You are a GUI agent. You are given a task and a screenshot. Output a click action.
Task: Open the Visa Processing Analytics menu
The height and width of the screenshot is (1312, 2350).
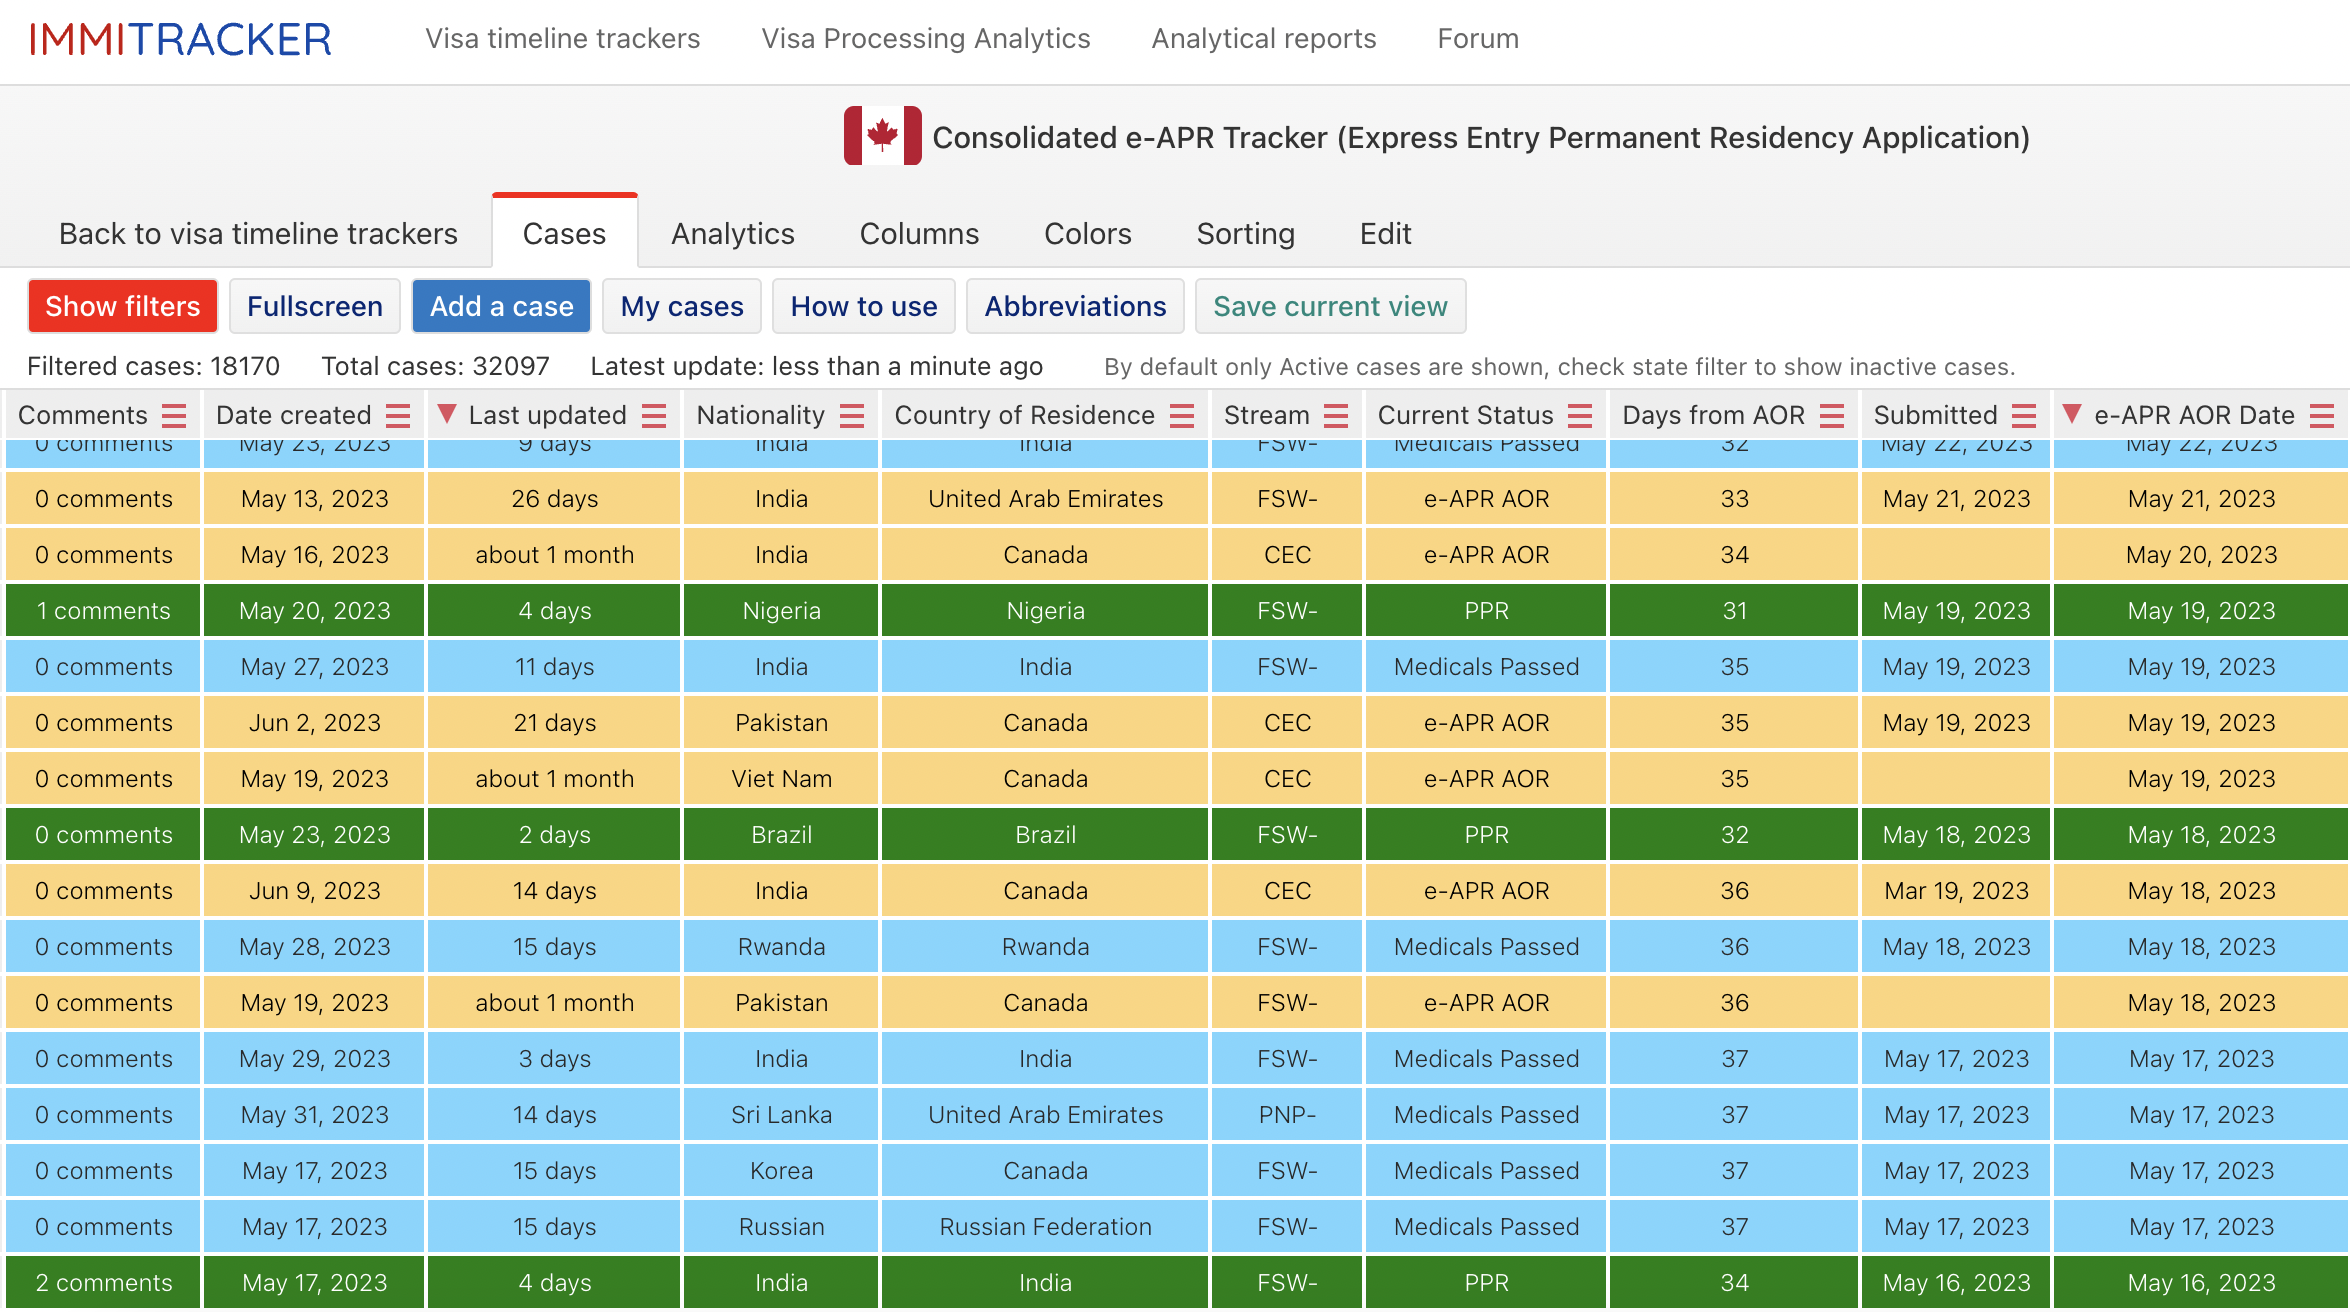coord(925,39)
